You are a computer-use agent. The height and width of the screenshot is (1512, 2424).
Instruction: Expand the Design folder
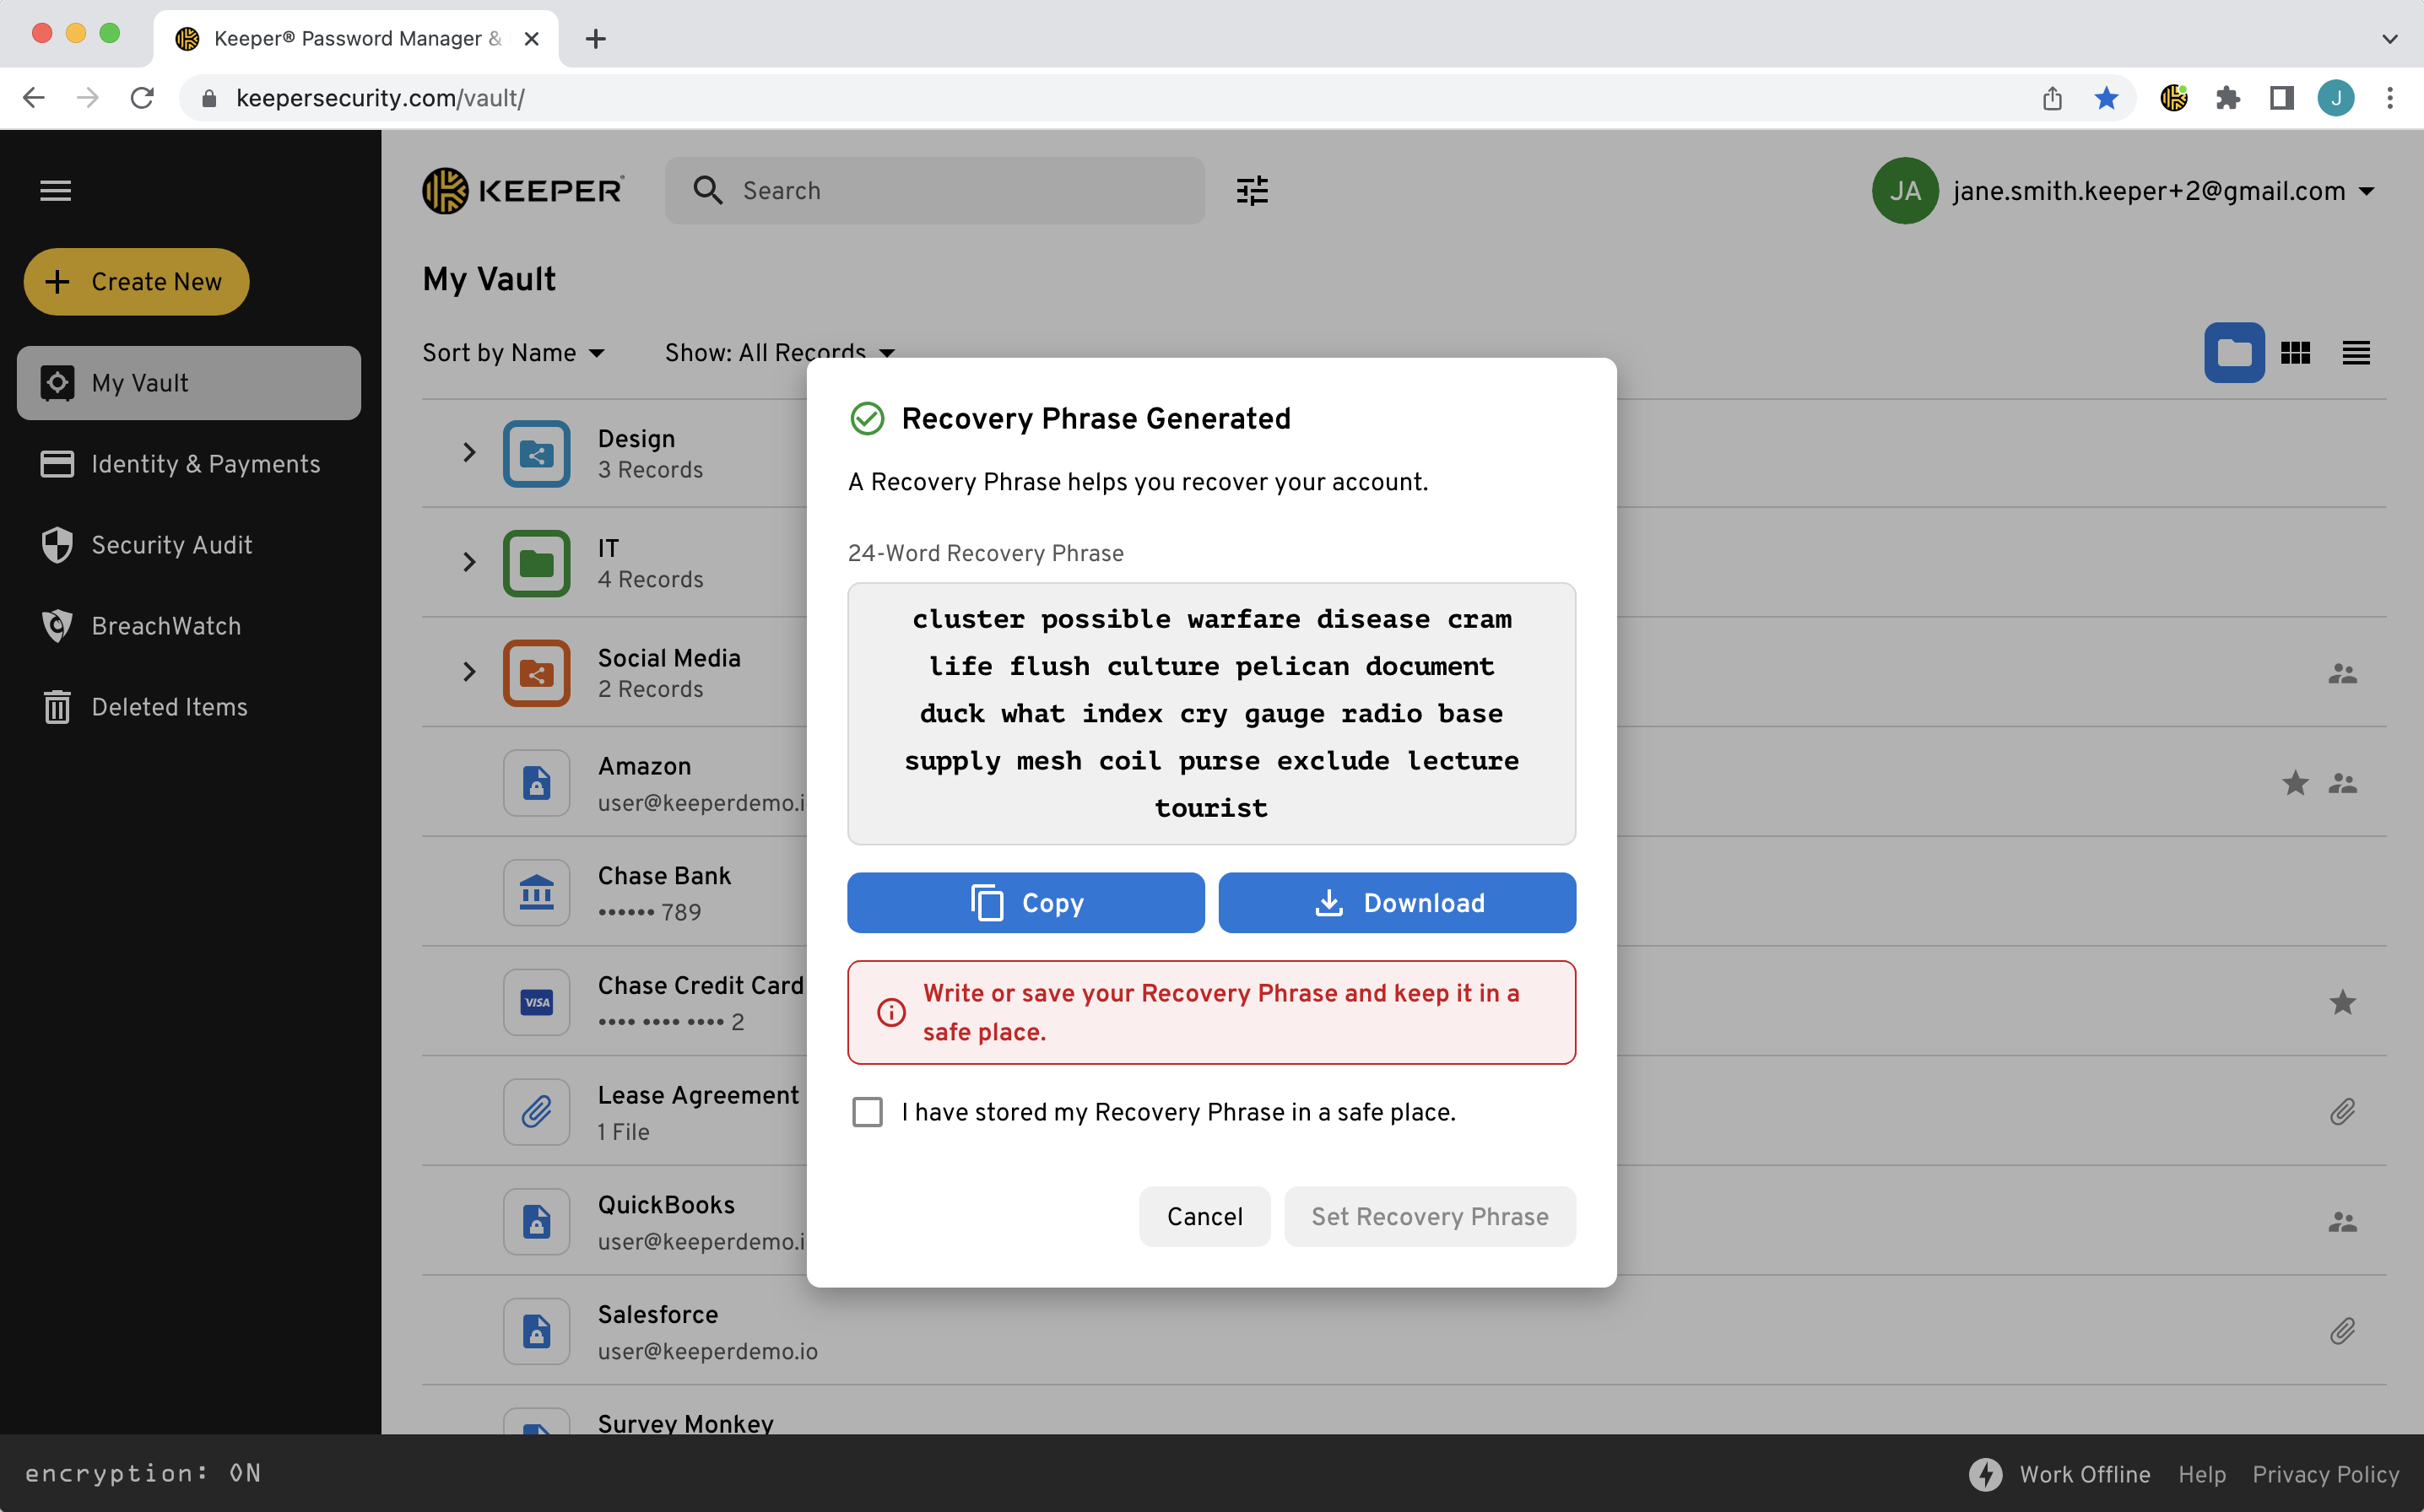pos(469,453)
